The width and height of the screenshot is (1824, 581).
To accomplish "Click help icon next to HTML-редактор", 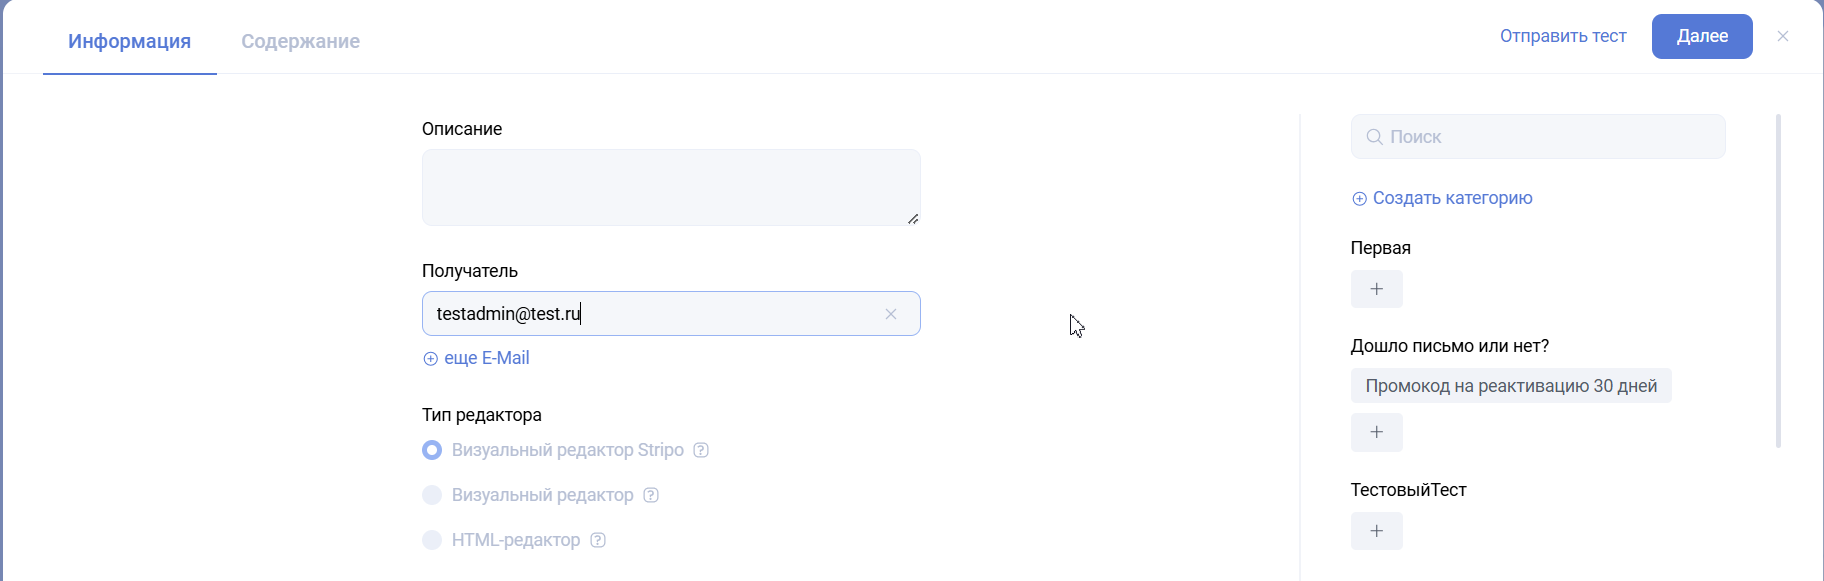I will (x=598, y=540).
